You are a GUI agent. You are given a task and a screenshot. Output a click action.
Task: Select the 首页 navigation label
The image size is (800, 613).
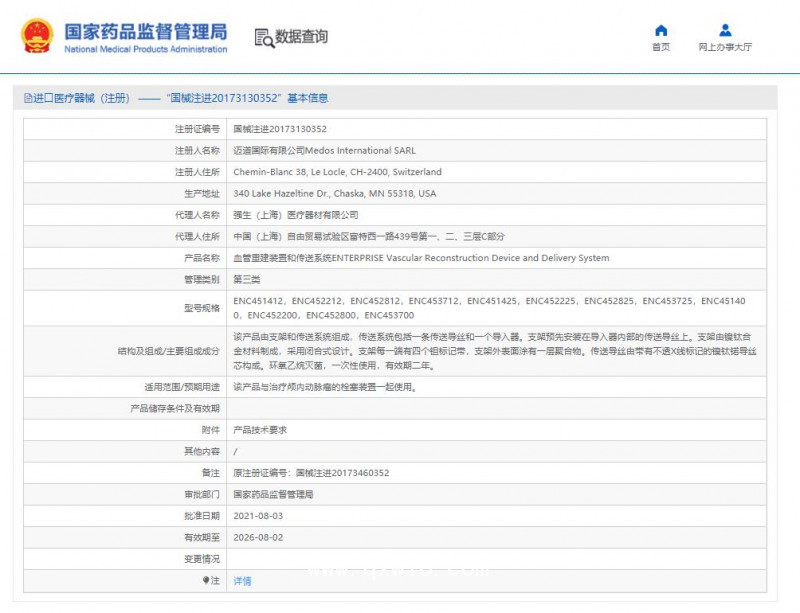pos(660,45)
